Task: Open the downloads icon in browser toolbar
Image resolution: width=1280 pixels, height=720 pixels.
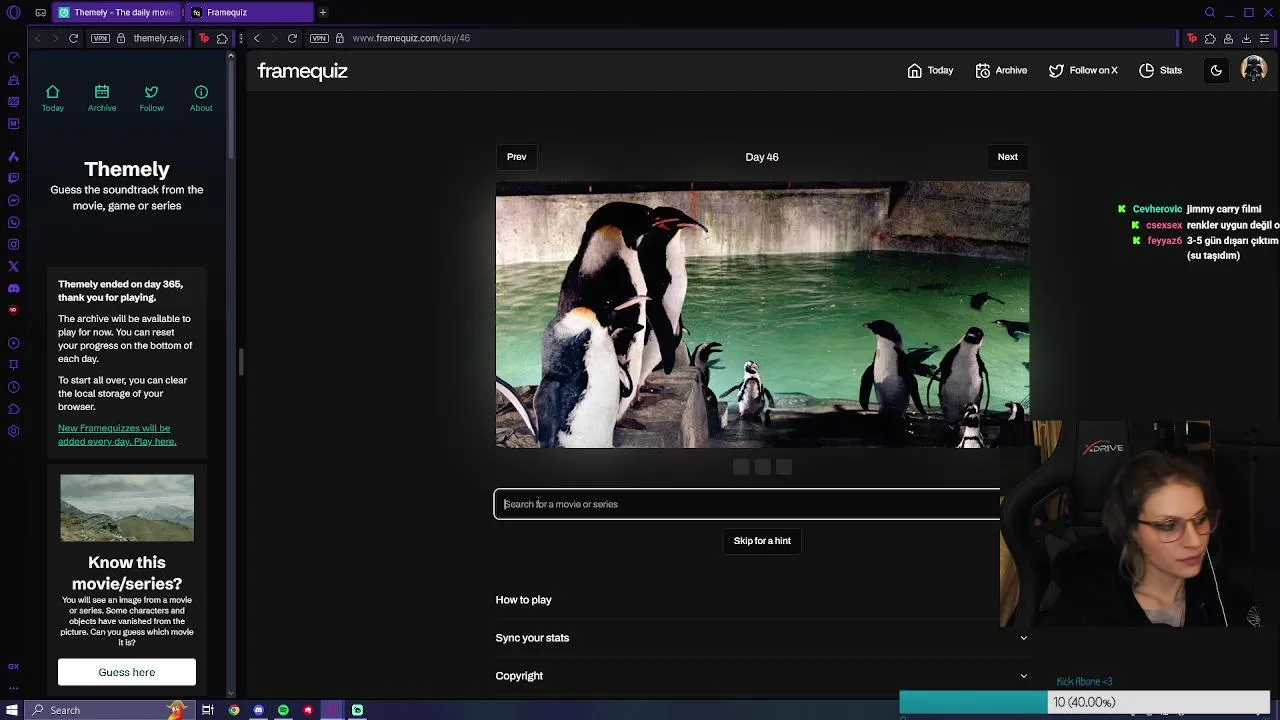Action: tap(1246, 38)
